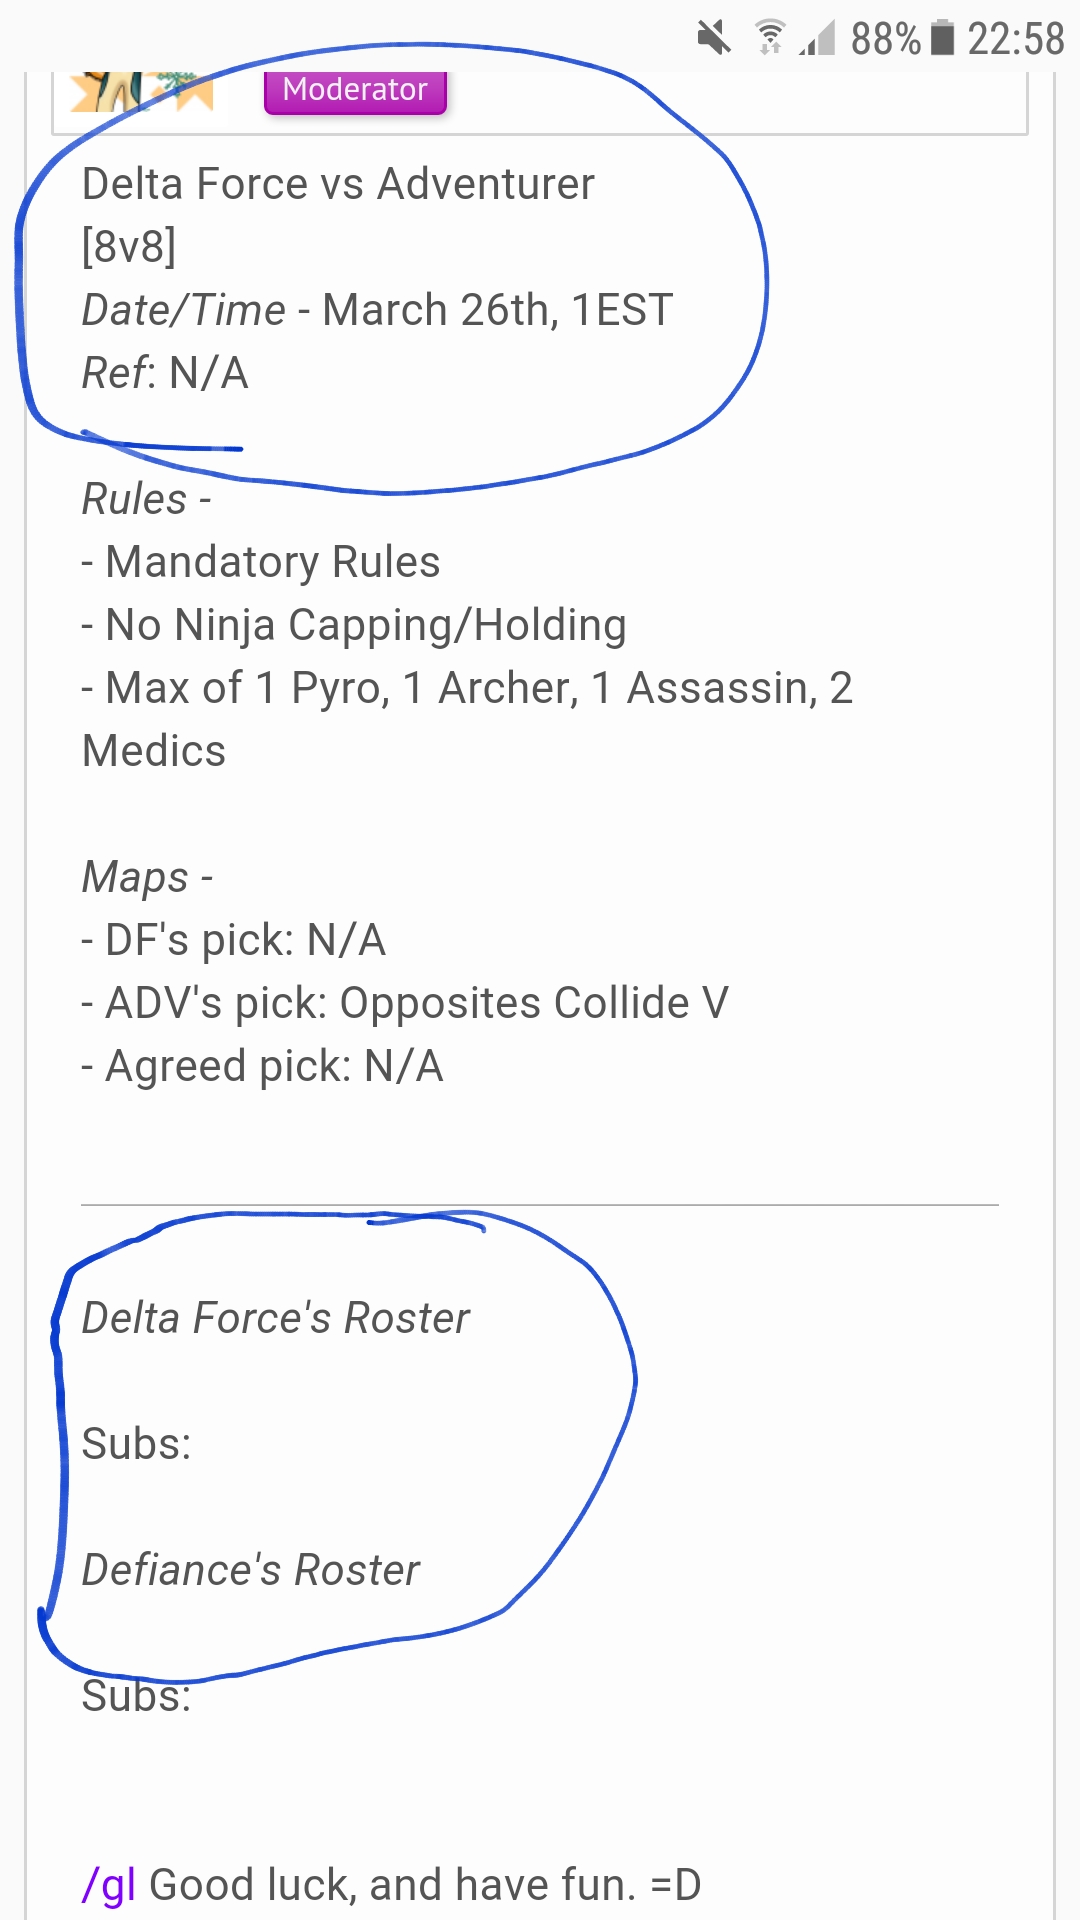1080x1920 pixels.
Task: Tap the muted sound icon in status bar
Action: click(x=714, y=39)
